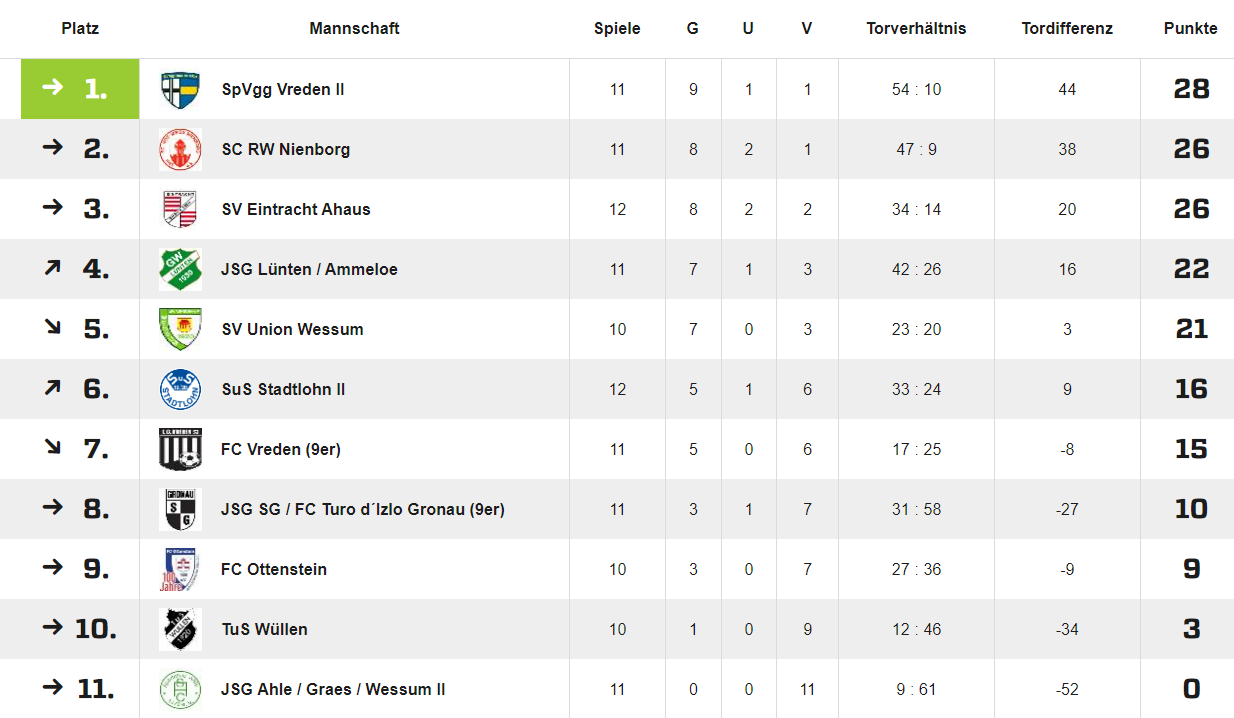Viewport: 1234px width, 718px height.
Task: Click the FC Ottenstein club crest
Action: pyautogui.click(x=180, y=570)
